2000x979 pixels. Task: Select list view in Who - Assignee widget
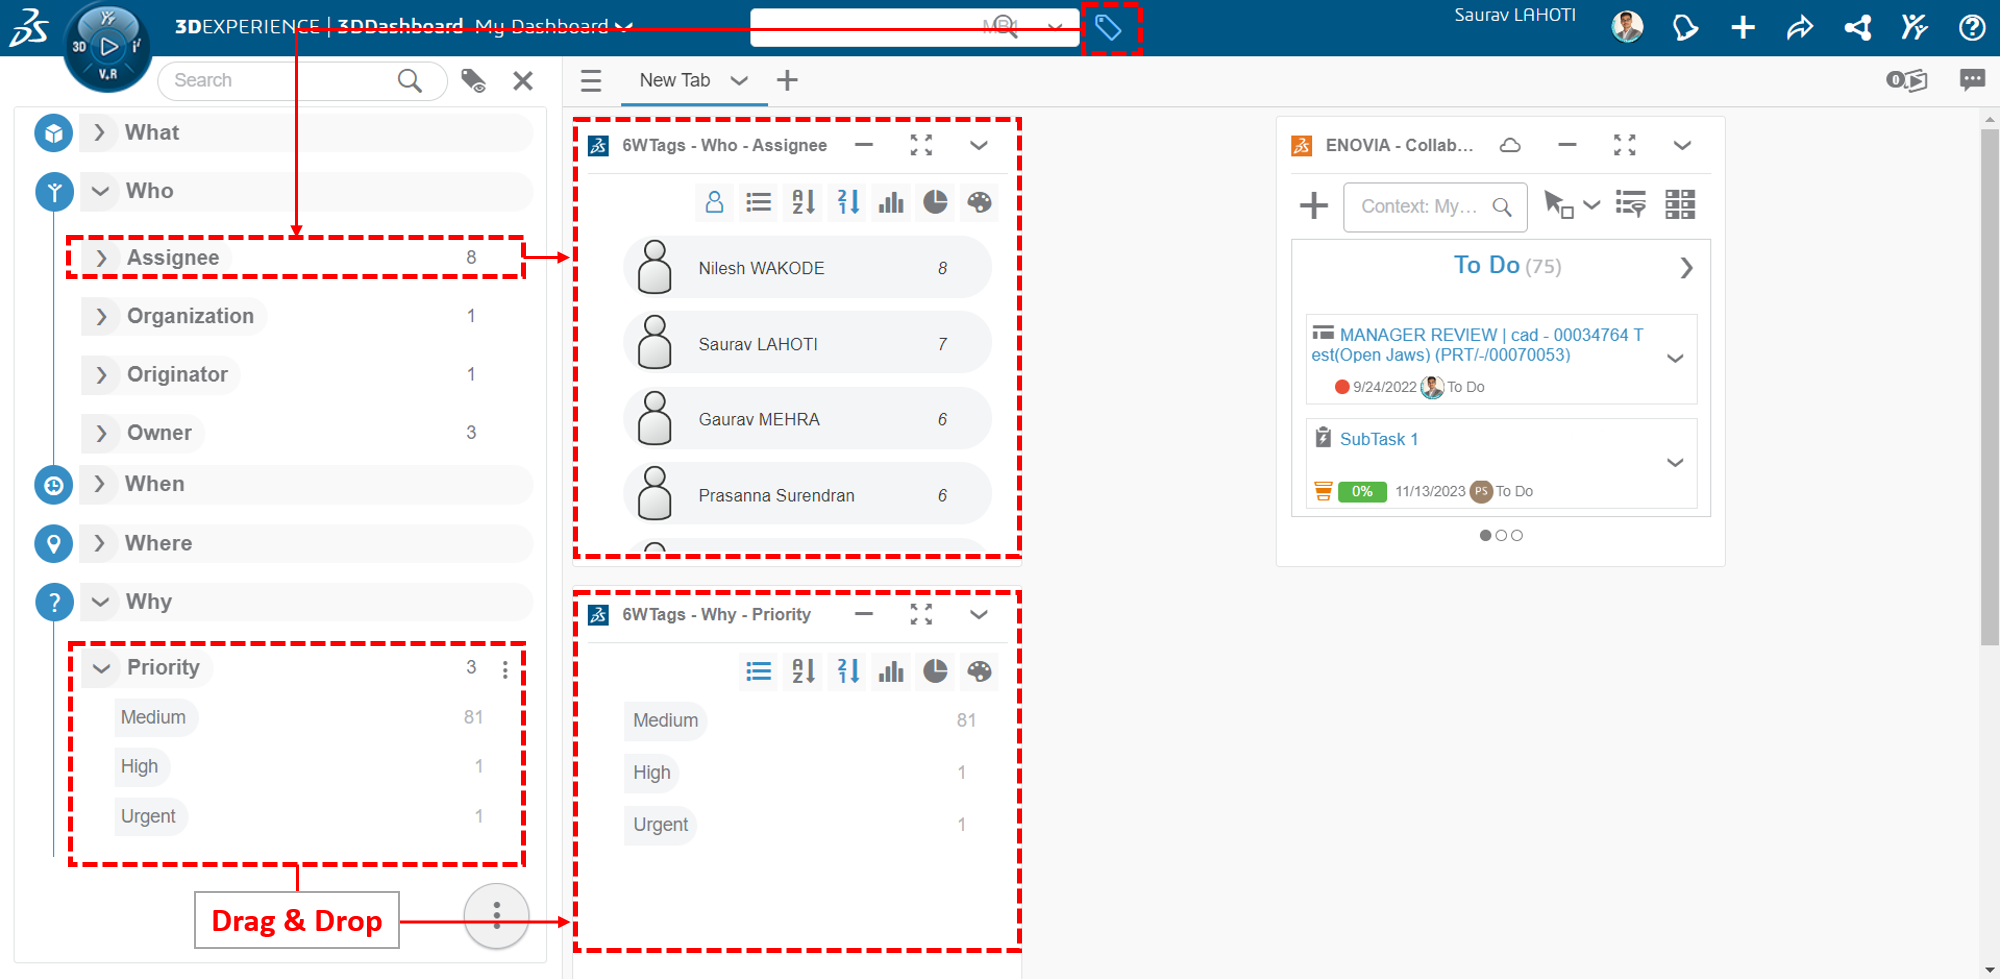click(759, 202)
